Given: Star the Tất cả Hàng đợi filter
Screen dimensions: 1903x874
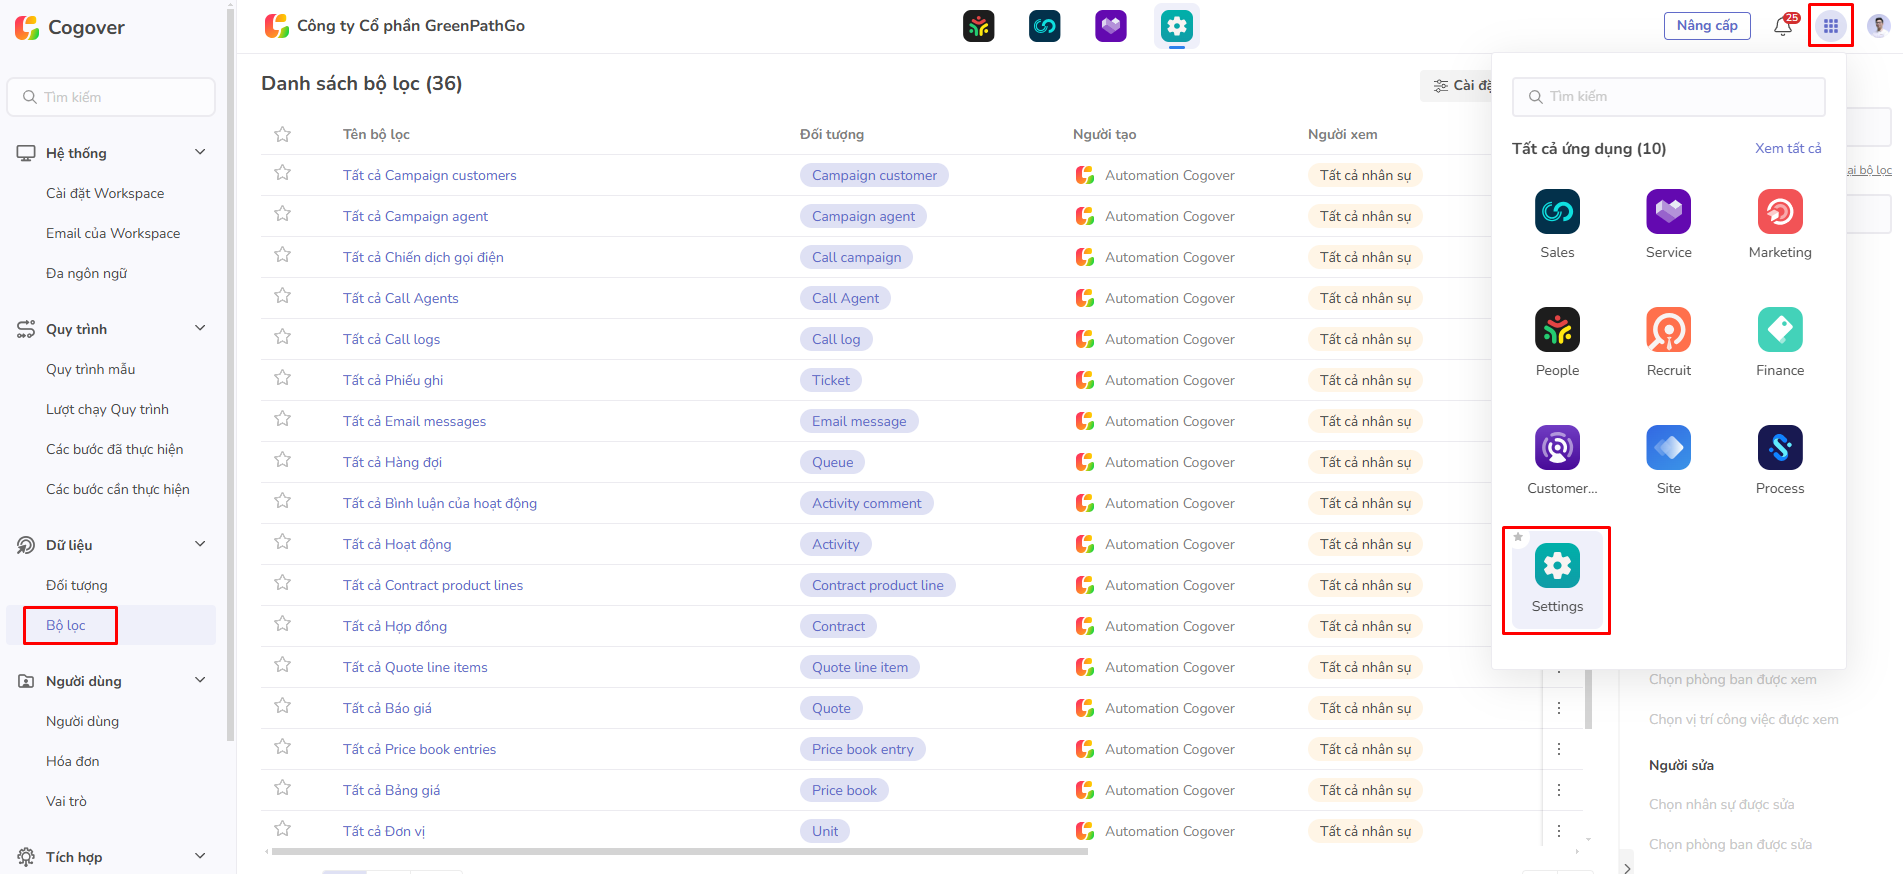Looking at the screenshot, I should pos(283,460).
